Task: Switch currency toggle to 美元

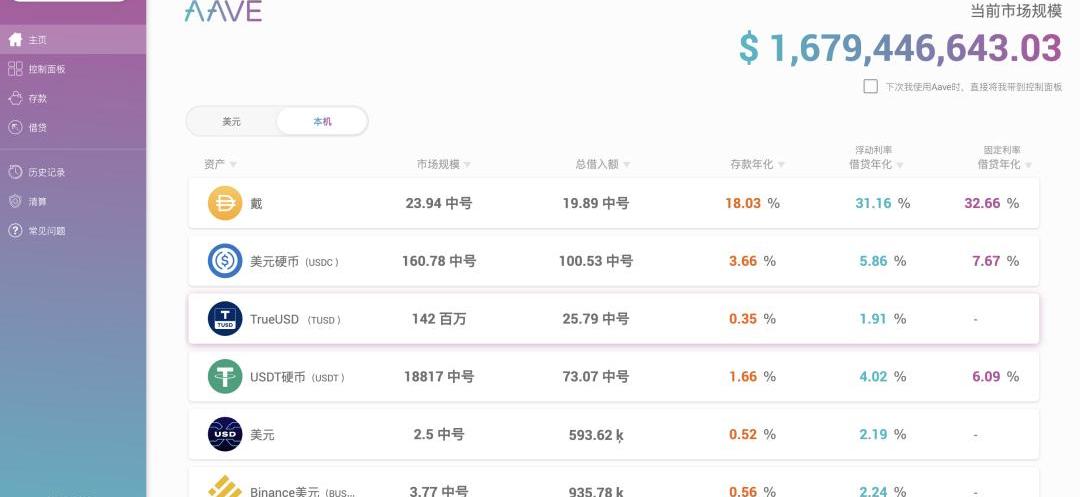Action: click(232, 121)
